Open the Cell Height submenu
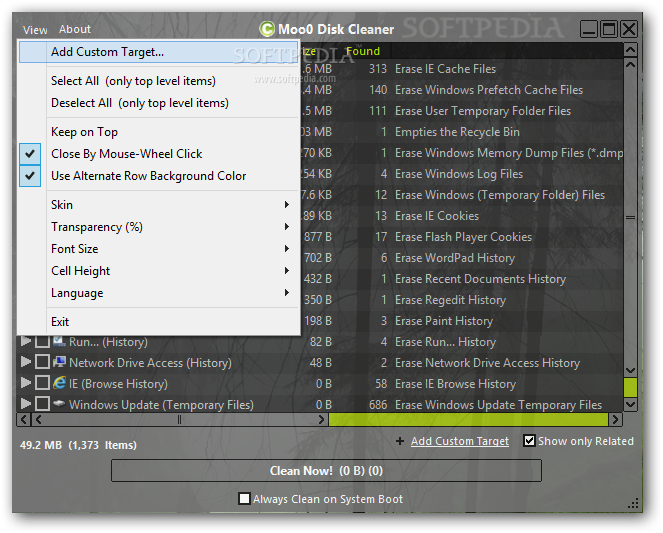The image size is (663, 533). tap(159, 271)
